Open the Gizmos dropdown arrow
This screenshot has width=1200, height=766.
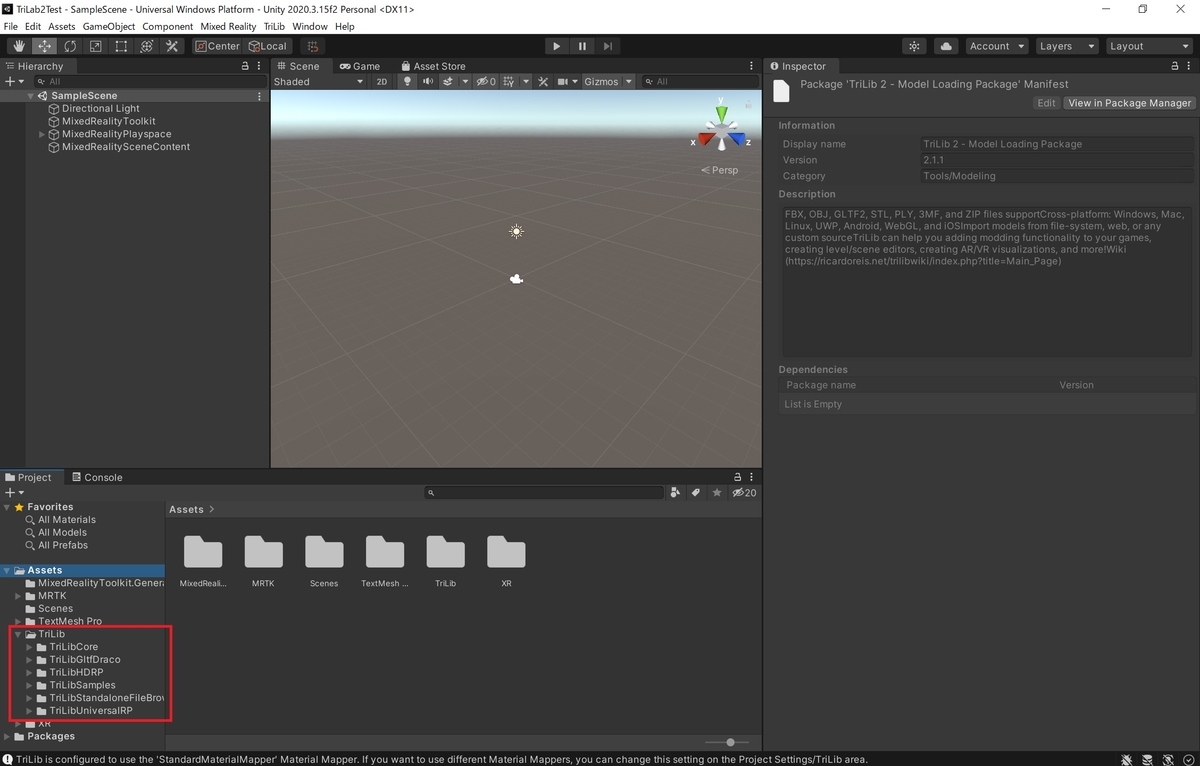click(629, 82)
